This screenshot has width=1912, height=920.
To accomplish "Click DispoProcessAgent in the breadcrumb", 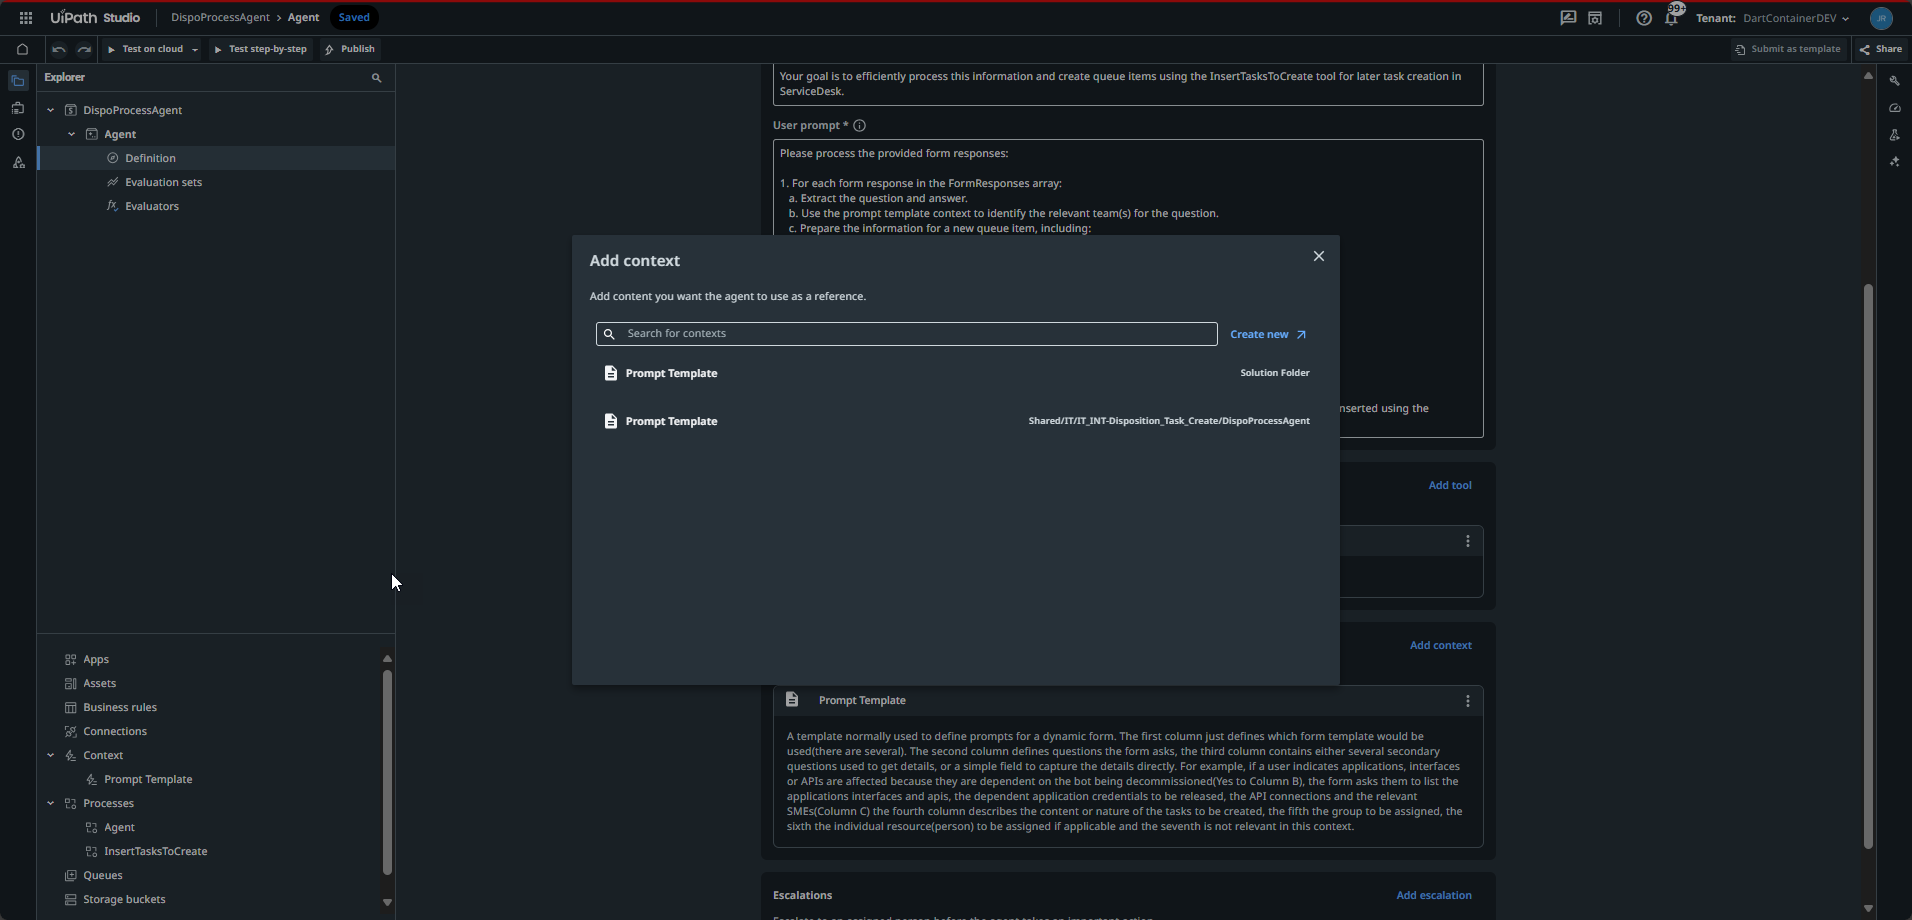I will click(x=220, y=18).
